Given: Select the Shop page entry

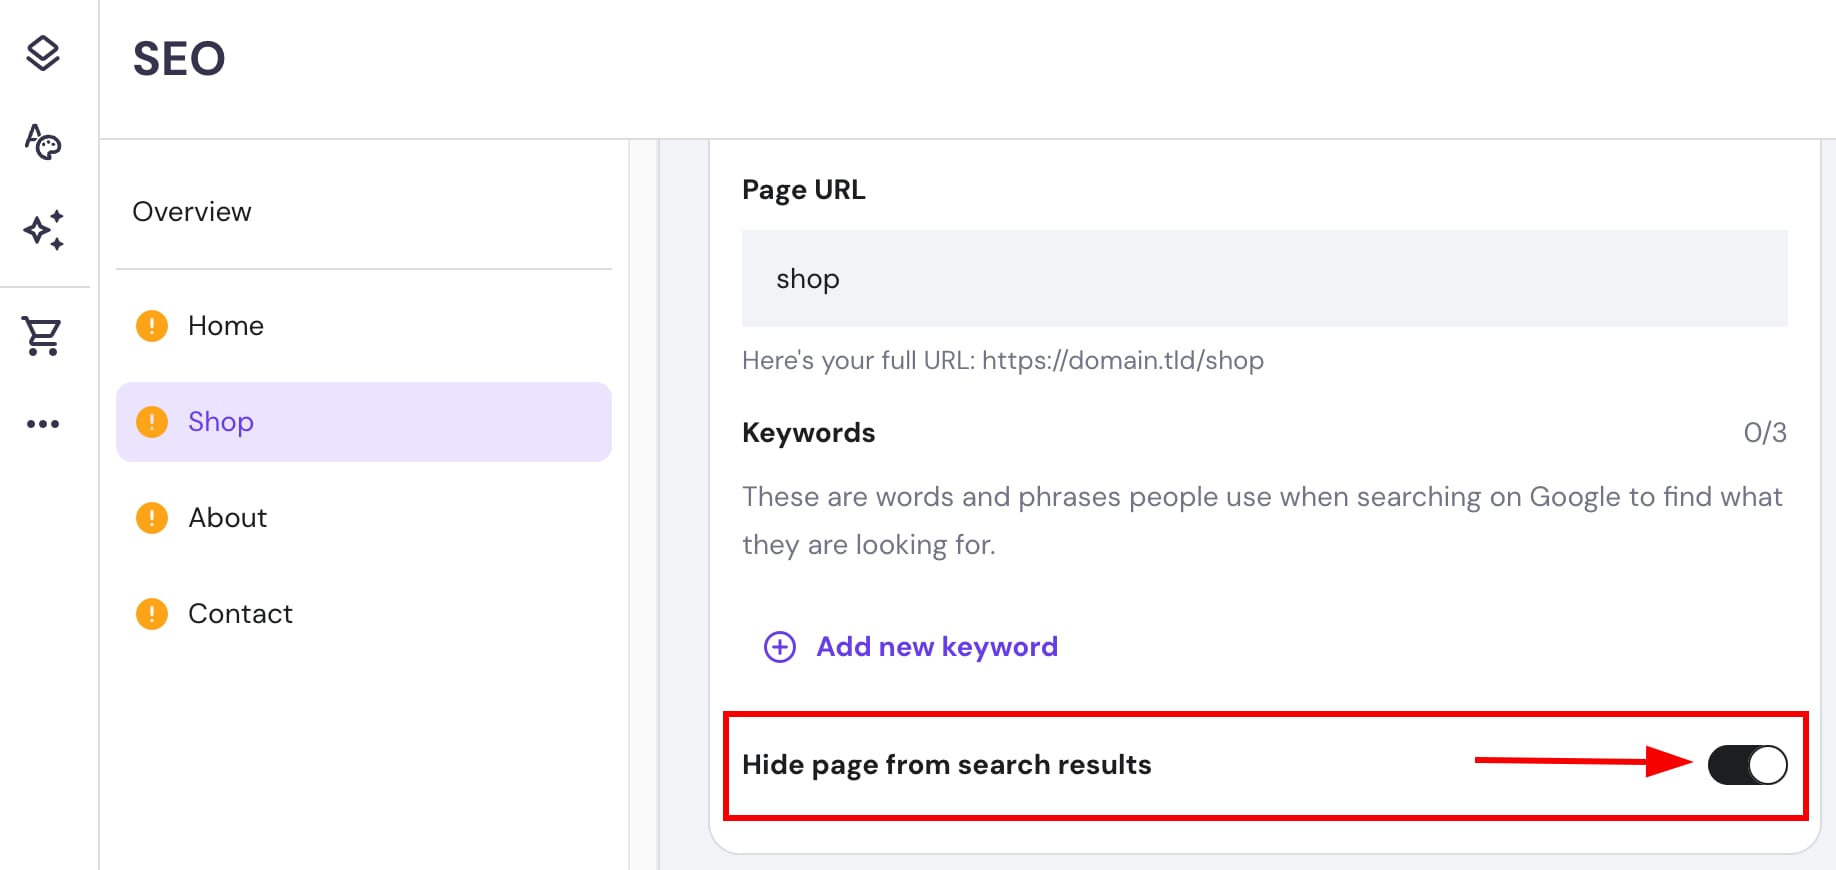Looking at the screenshot, I should [220, 422].
